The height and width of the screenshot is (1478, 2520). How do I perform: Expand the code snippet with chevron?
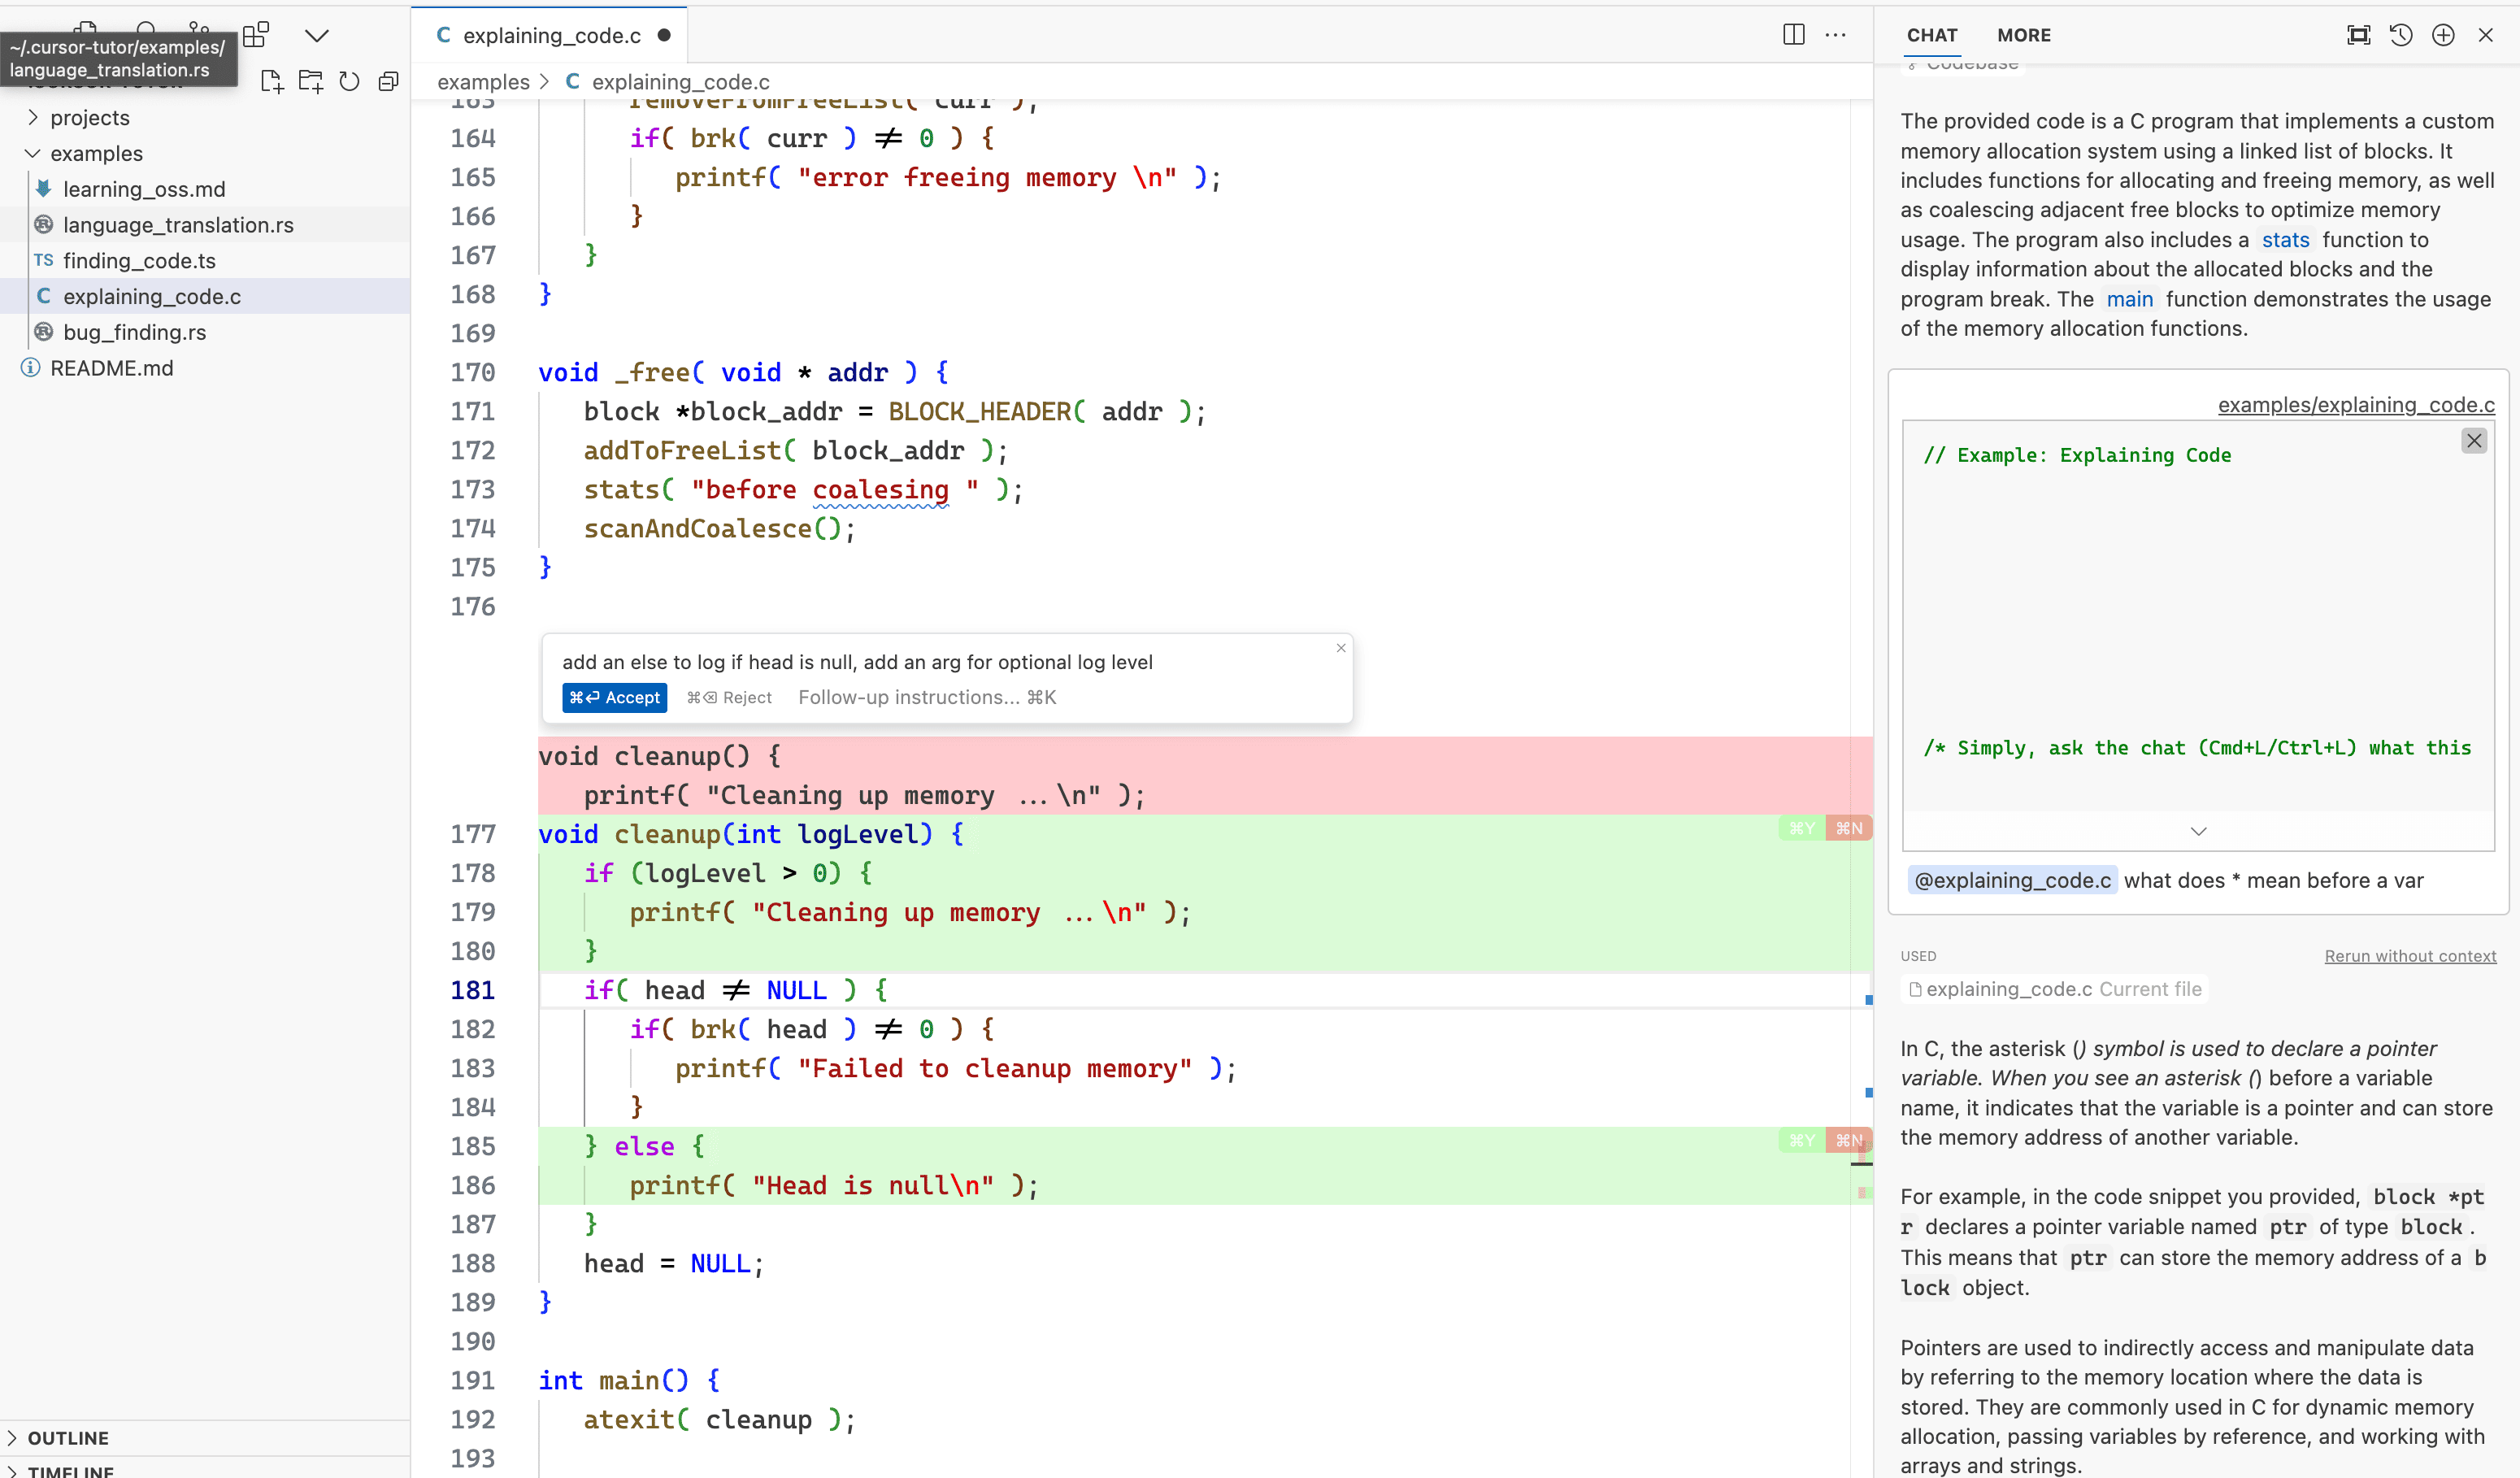pyautogui.click(x=2198, y=831)
